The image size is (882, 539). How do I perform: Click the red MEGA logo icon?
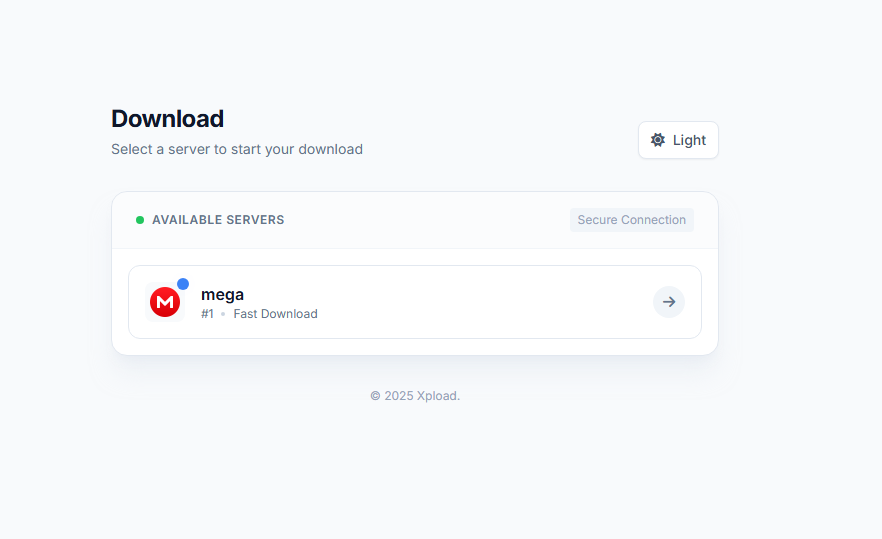[165, 302]
